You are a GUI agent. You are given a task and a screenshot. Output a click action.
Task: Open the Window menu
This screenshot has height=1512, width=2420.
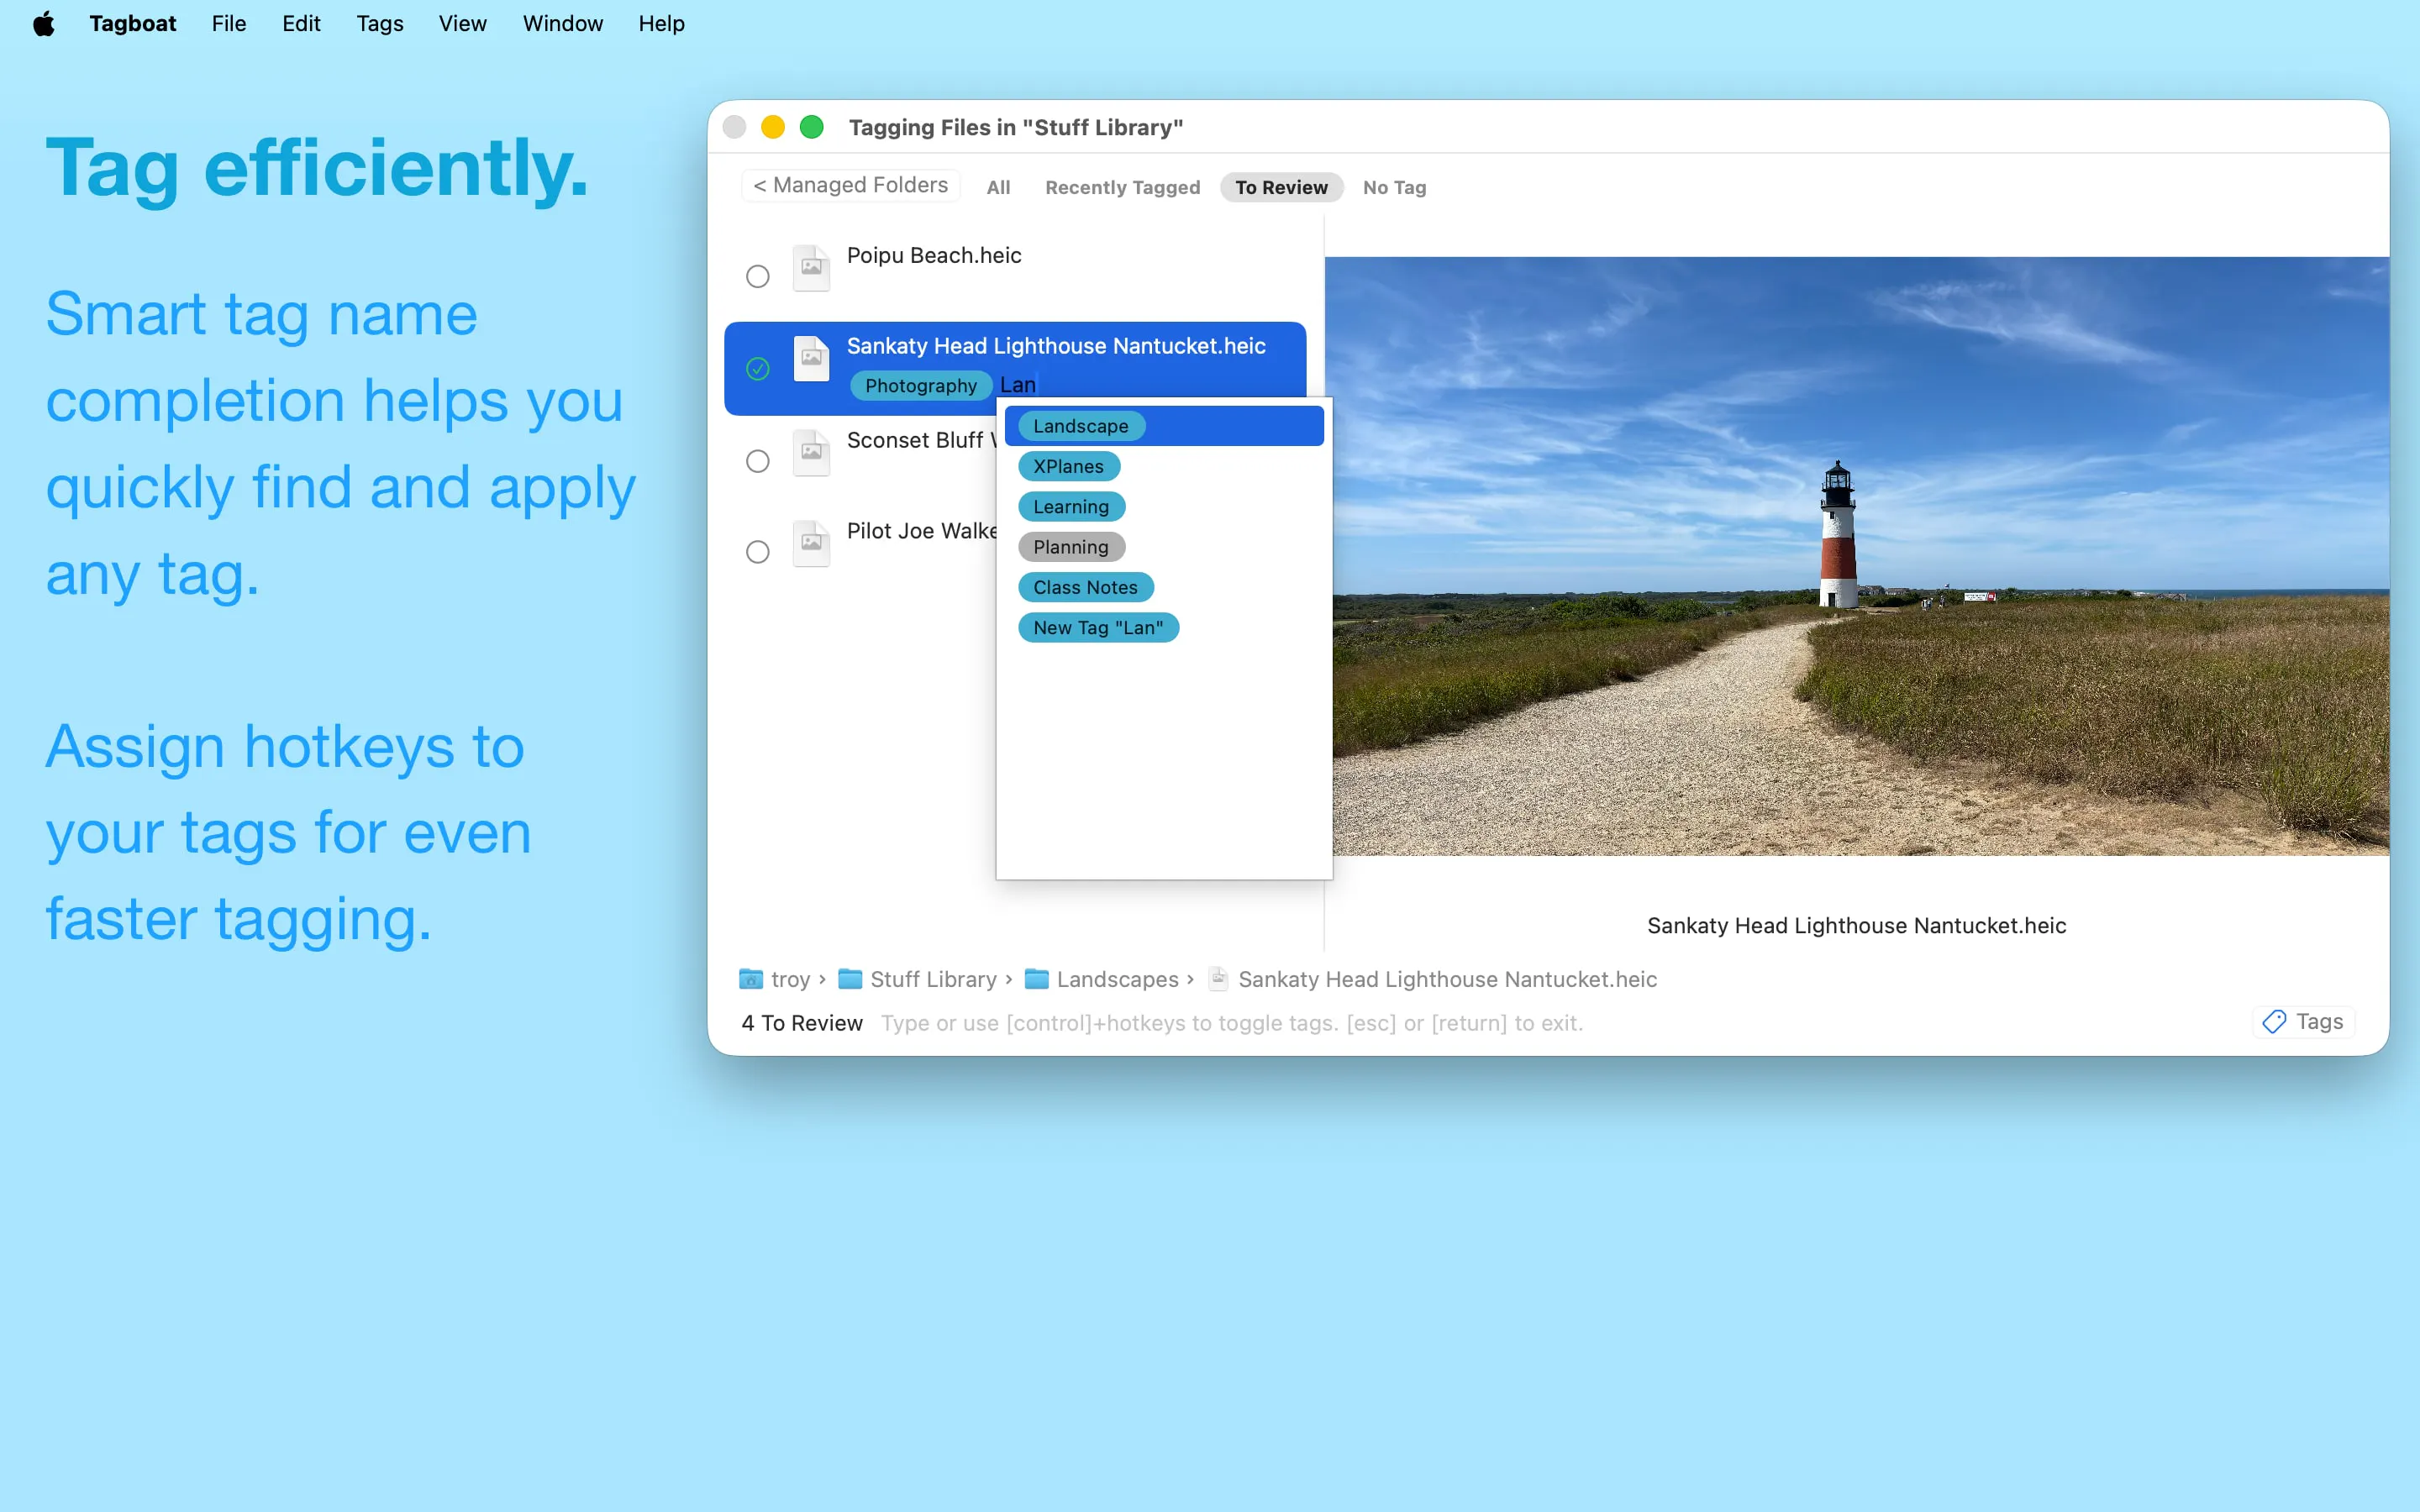(563, 24)
